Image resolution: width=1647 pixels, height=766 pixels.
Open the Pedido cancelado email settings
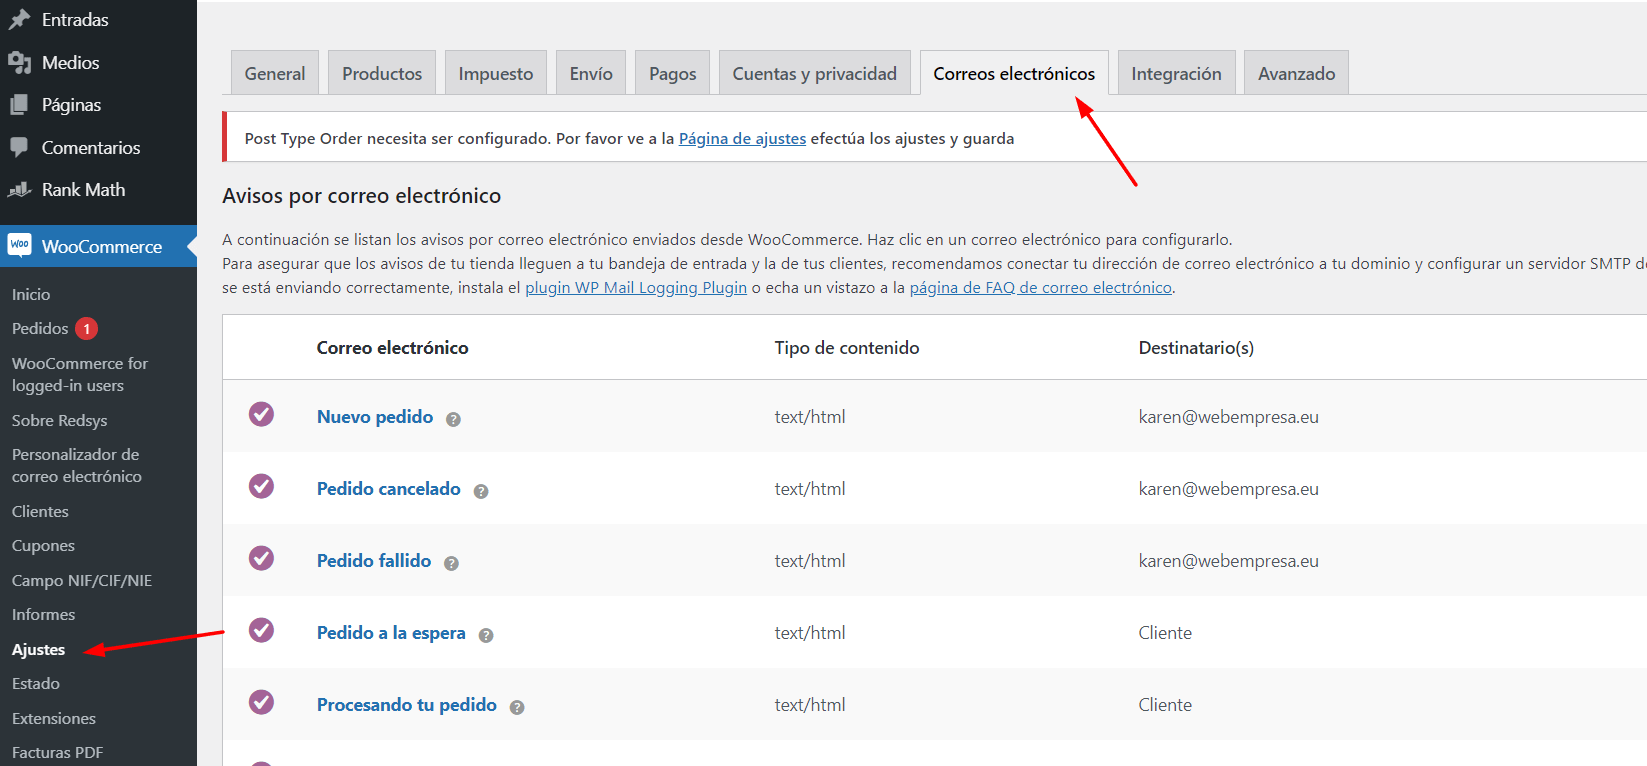(x=389, y=488)
